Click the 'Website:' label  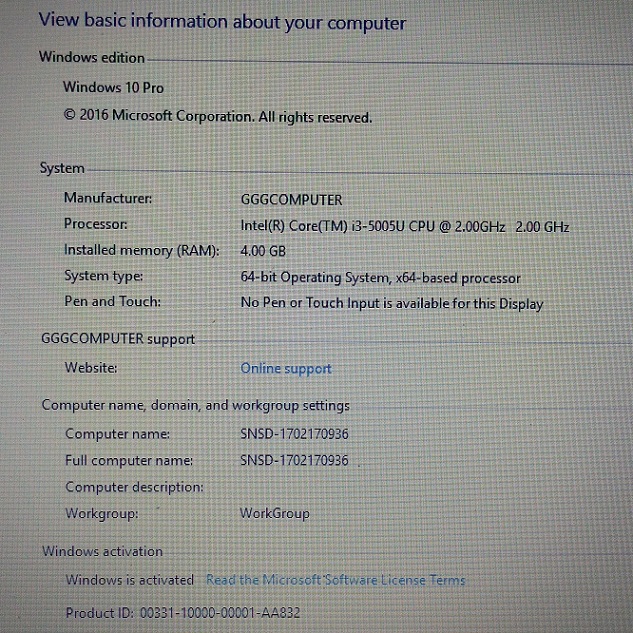click(x=91, y=367)
